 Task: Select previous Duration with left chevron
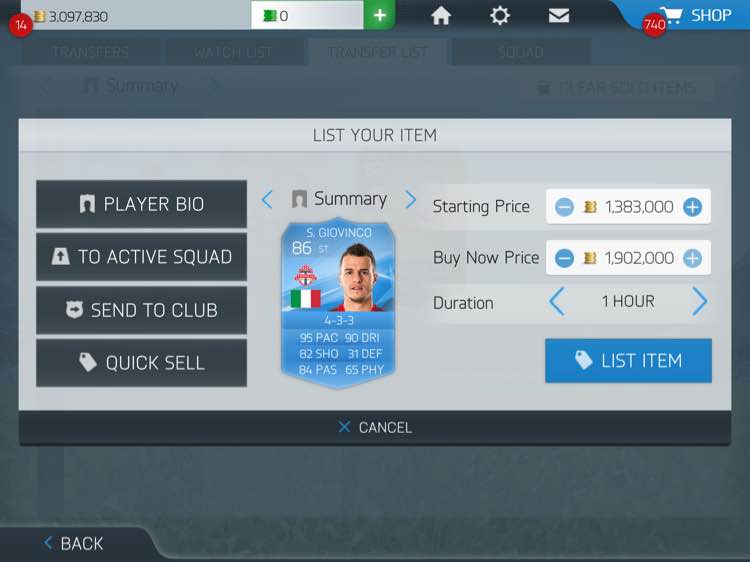[557, 301]
